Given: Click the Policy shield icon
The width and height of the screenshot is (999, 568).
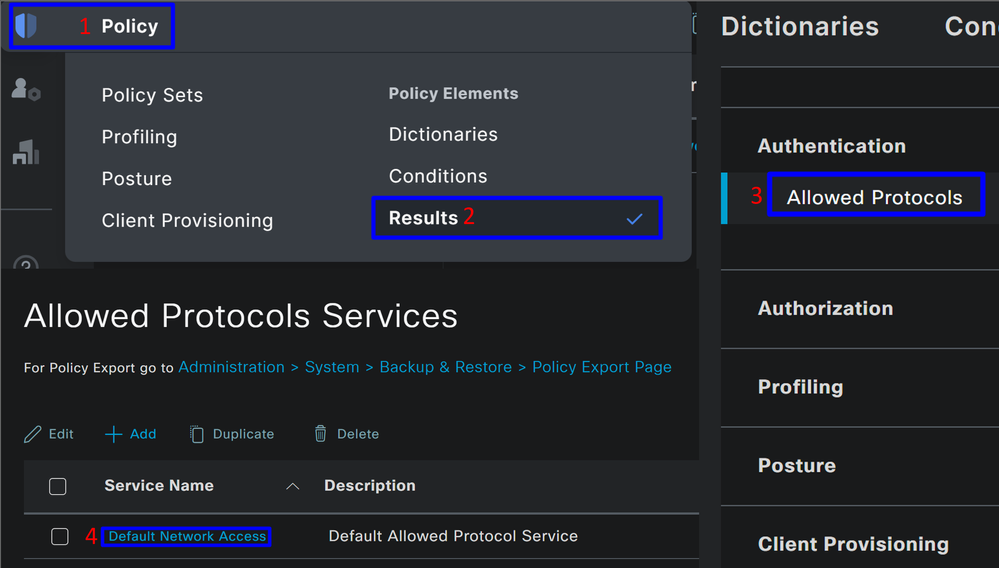Looking at the screenshot, I should tap(26, 26).
